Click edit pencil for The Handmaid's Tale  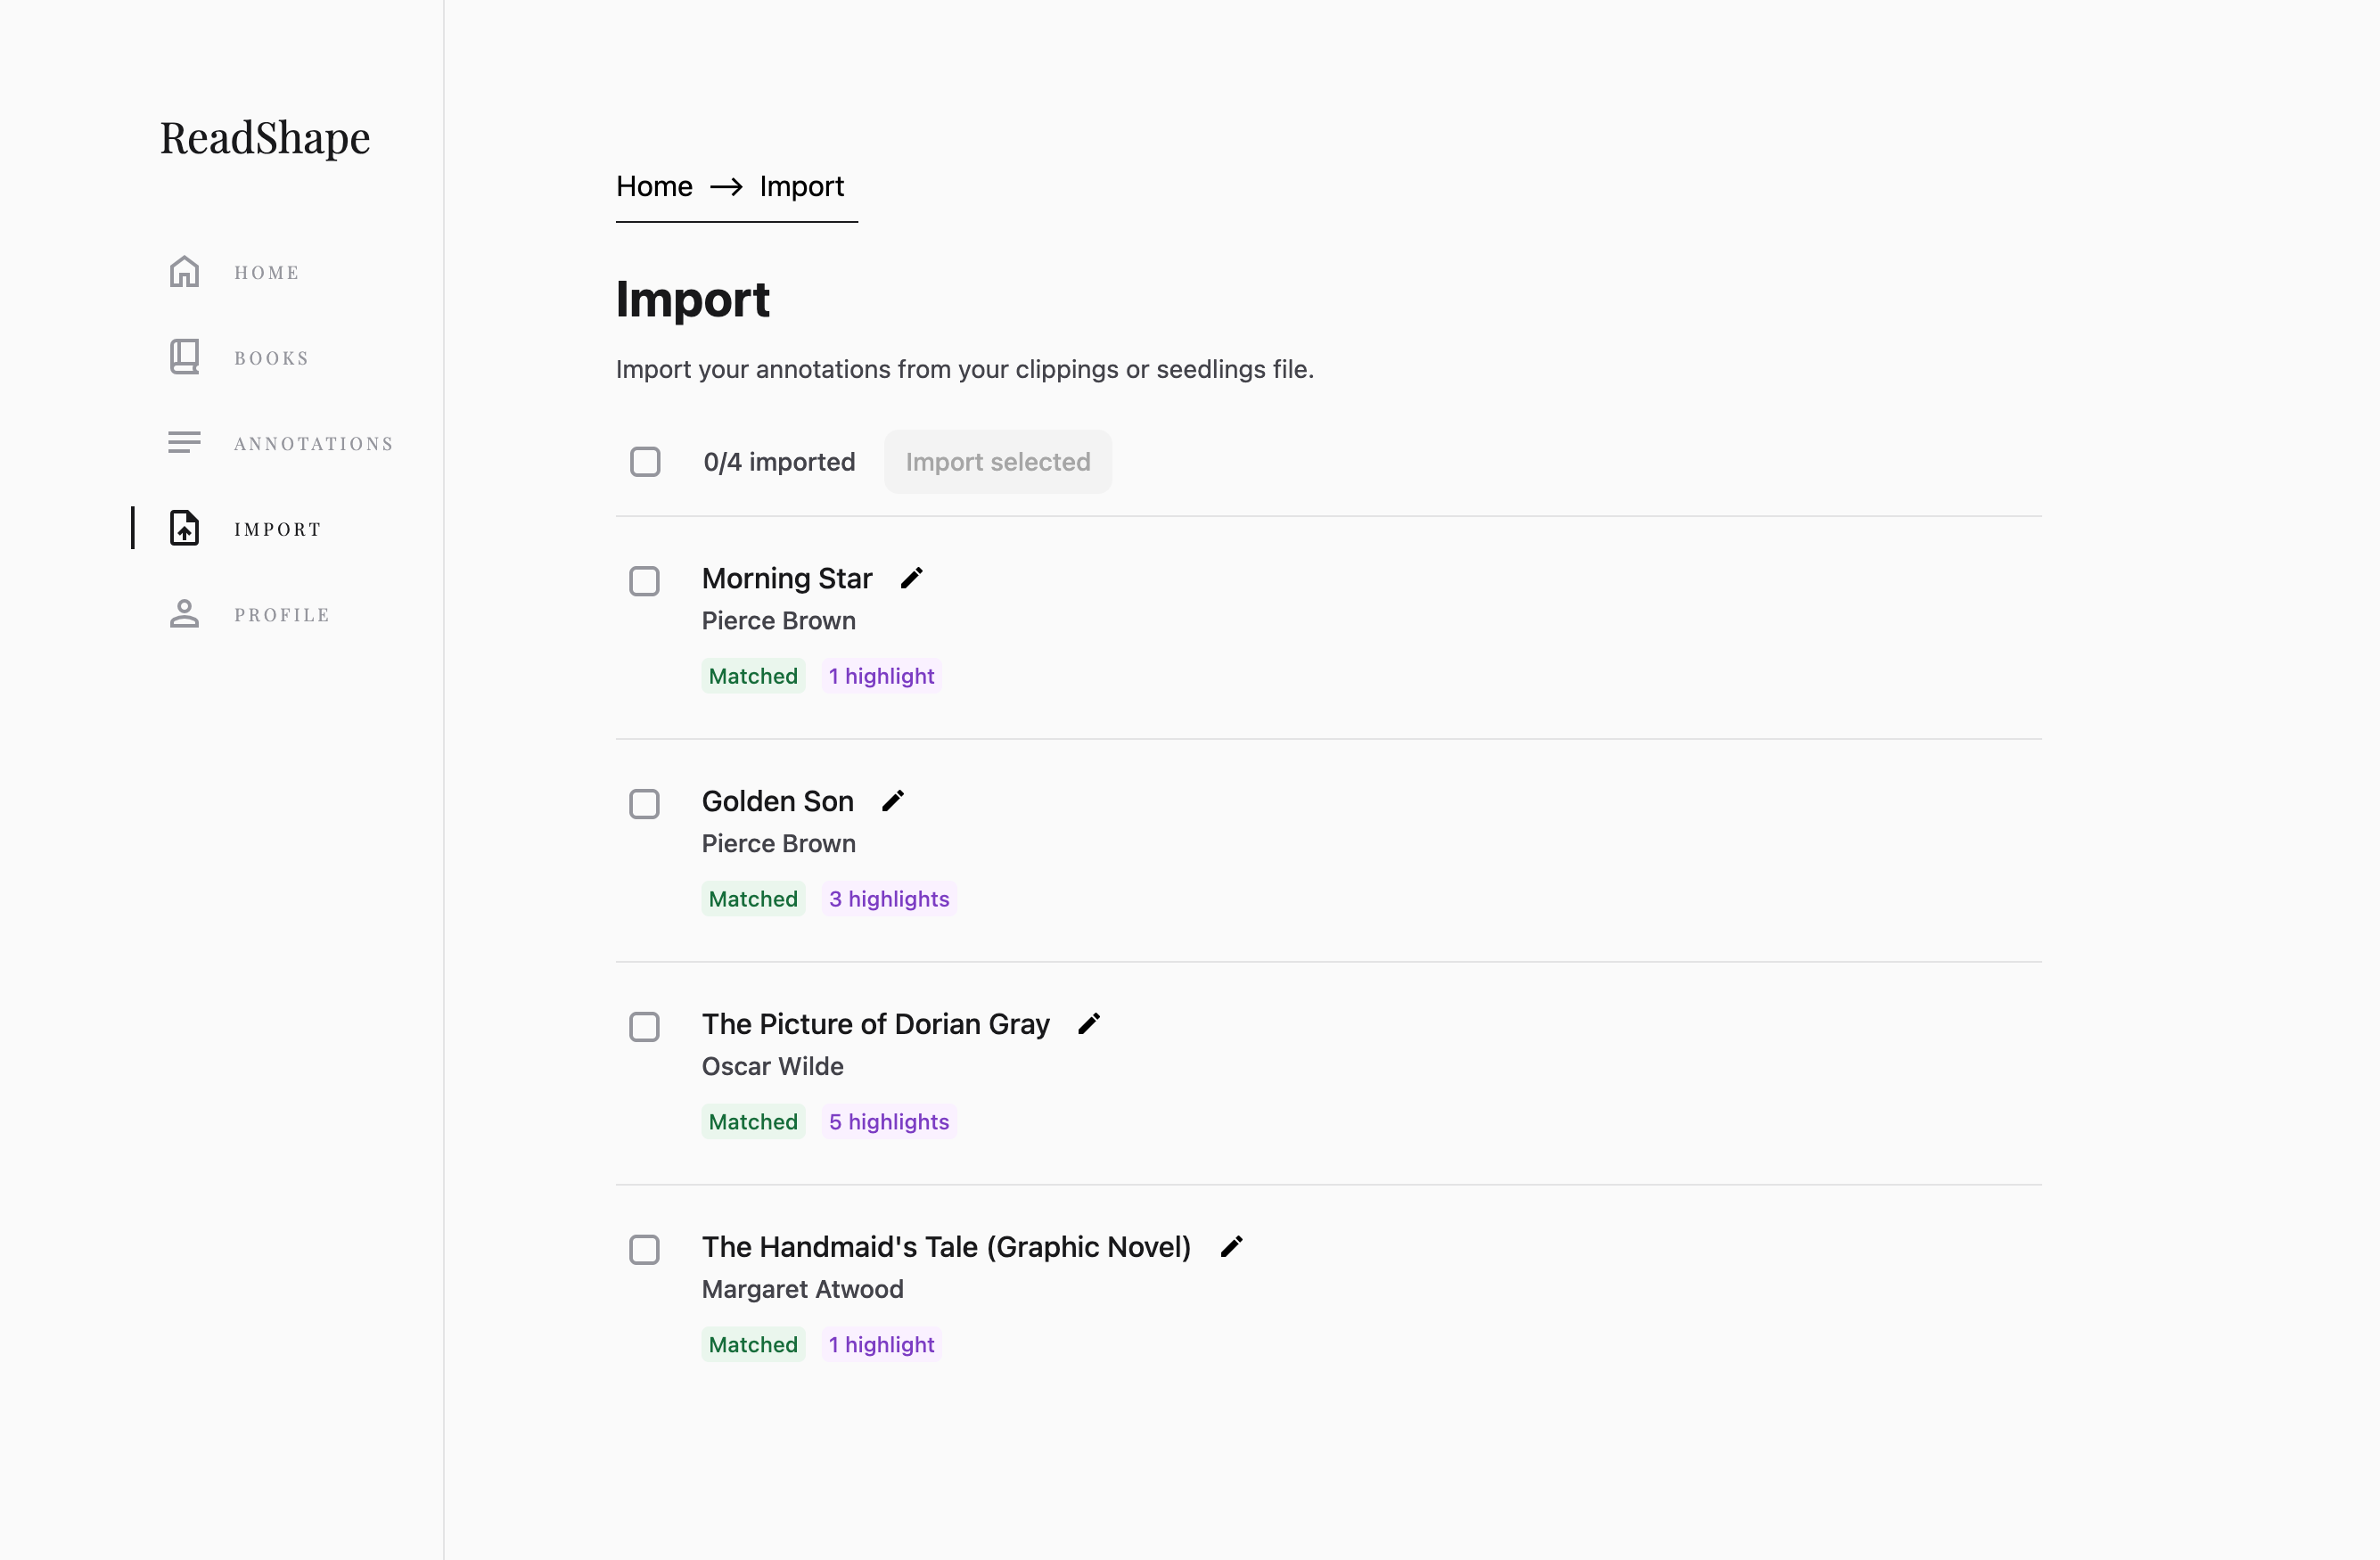(x=1231, y=1247)
